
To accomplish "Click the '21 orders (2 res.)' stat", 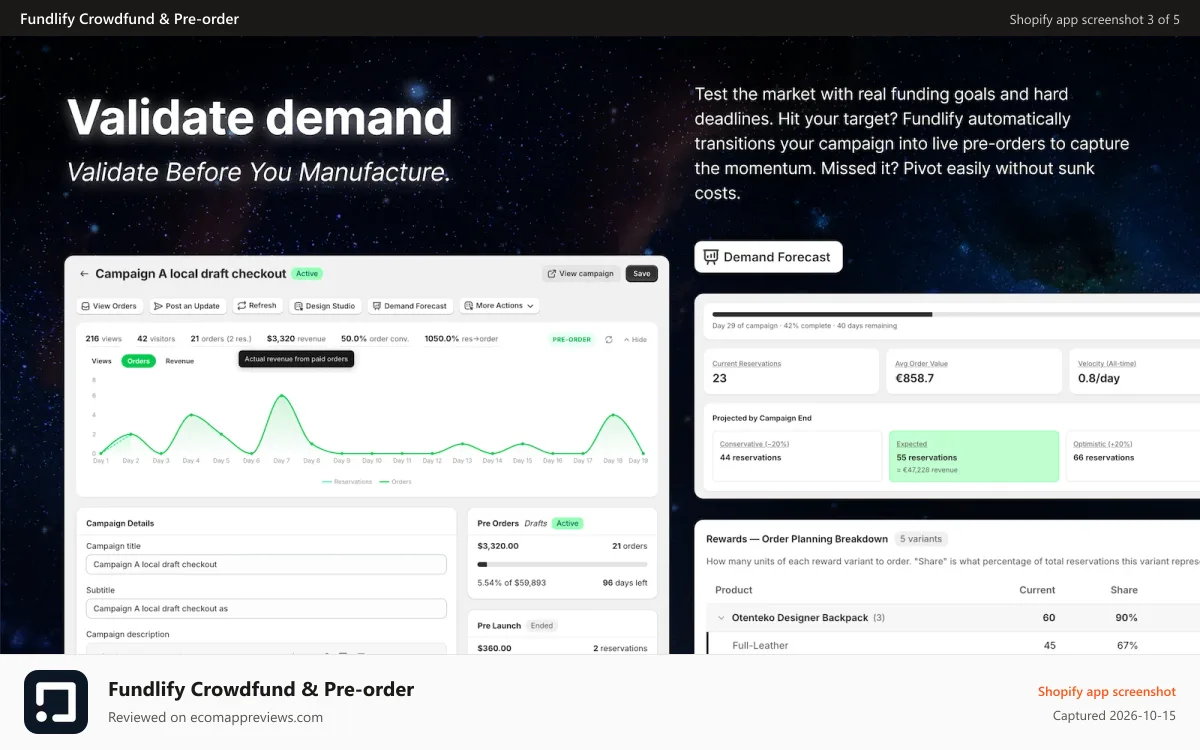I will click(221, 339).
